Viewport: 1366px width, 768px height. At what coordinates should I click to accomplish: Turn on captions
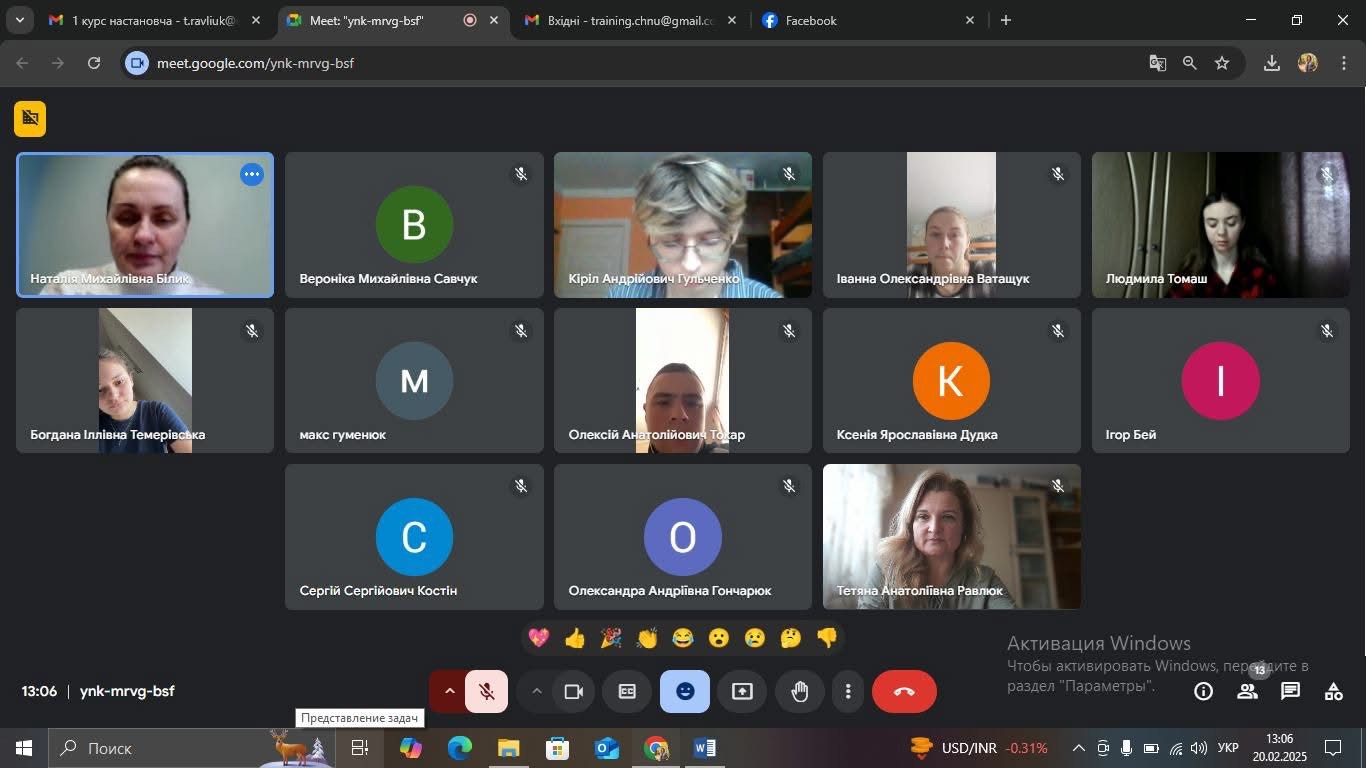coord(627,691)
